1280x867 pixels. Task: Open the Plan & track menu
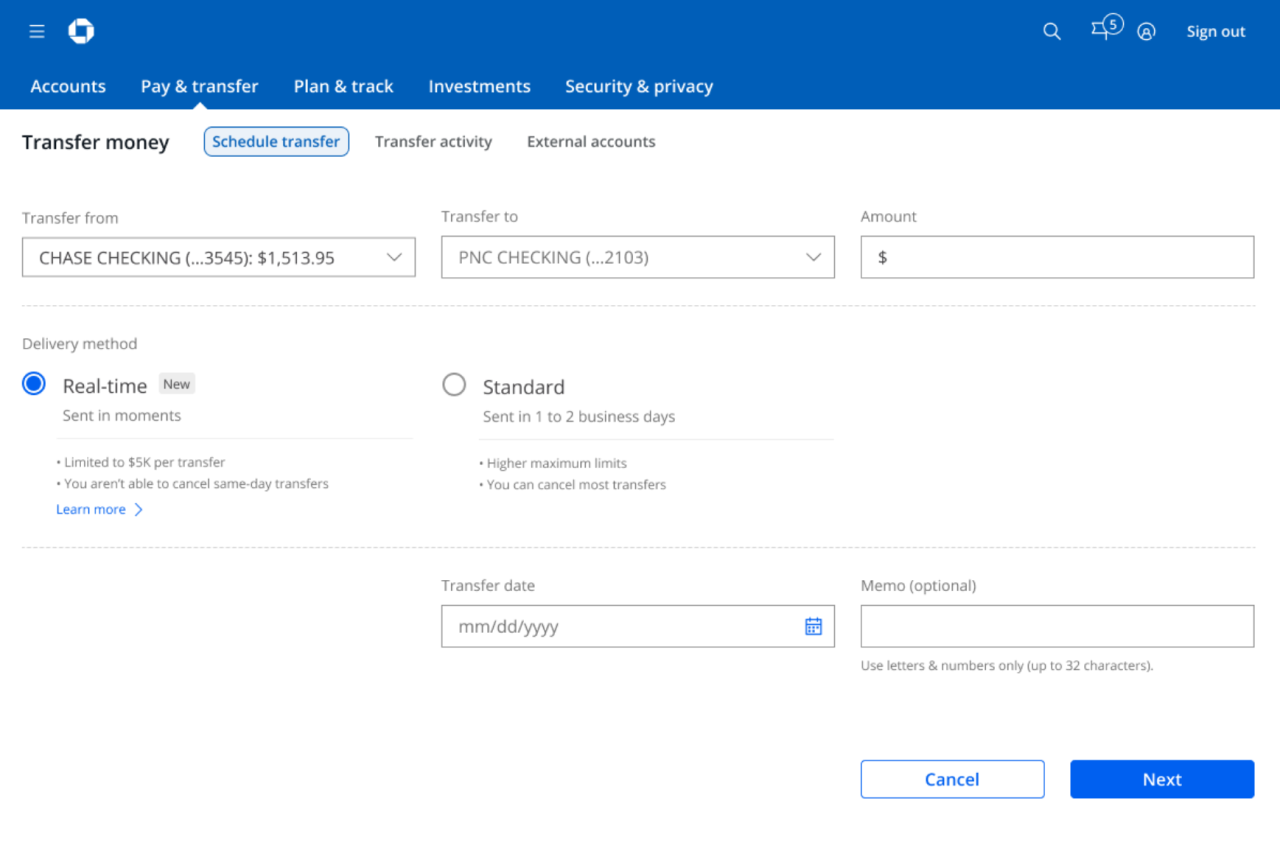tap(344, 86)
